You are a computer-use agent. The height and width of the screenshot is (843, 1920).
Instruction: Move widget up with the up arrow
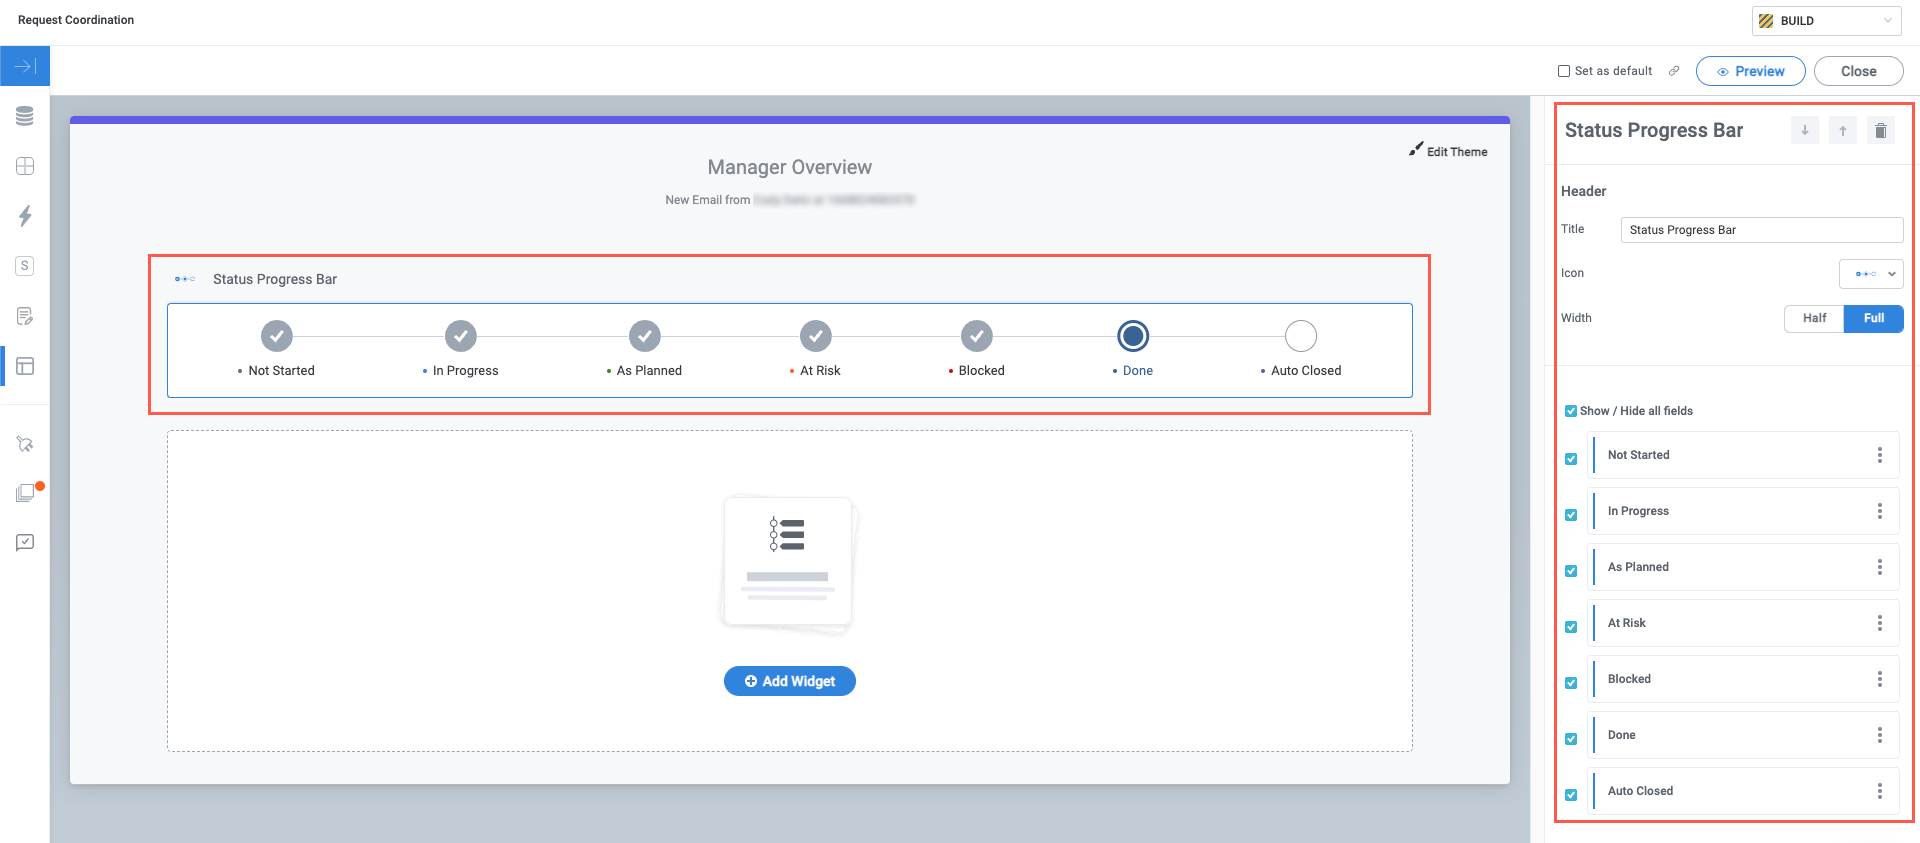click(1842, 131)
